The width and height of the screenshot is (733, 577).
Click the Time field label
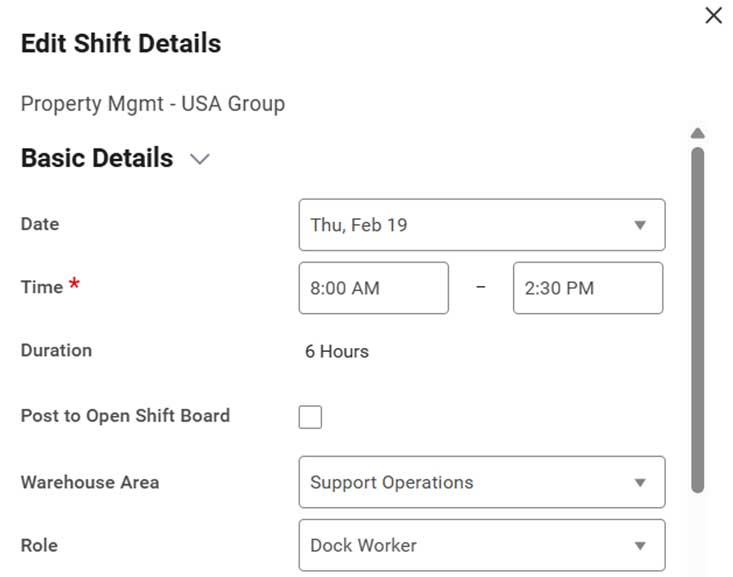pos(42,288)
